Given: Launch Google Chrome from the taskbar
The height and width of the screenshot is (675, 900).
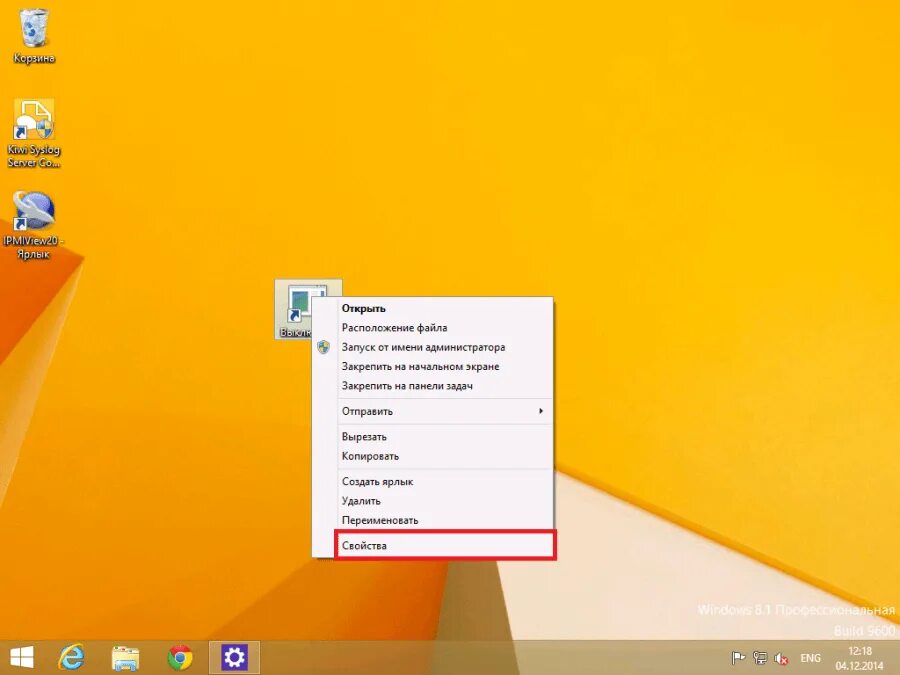Looking at the screenshot, I should coord(180,658).
